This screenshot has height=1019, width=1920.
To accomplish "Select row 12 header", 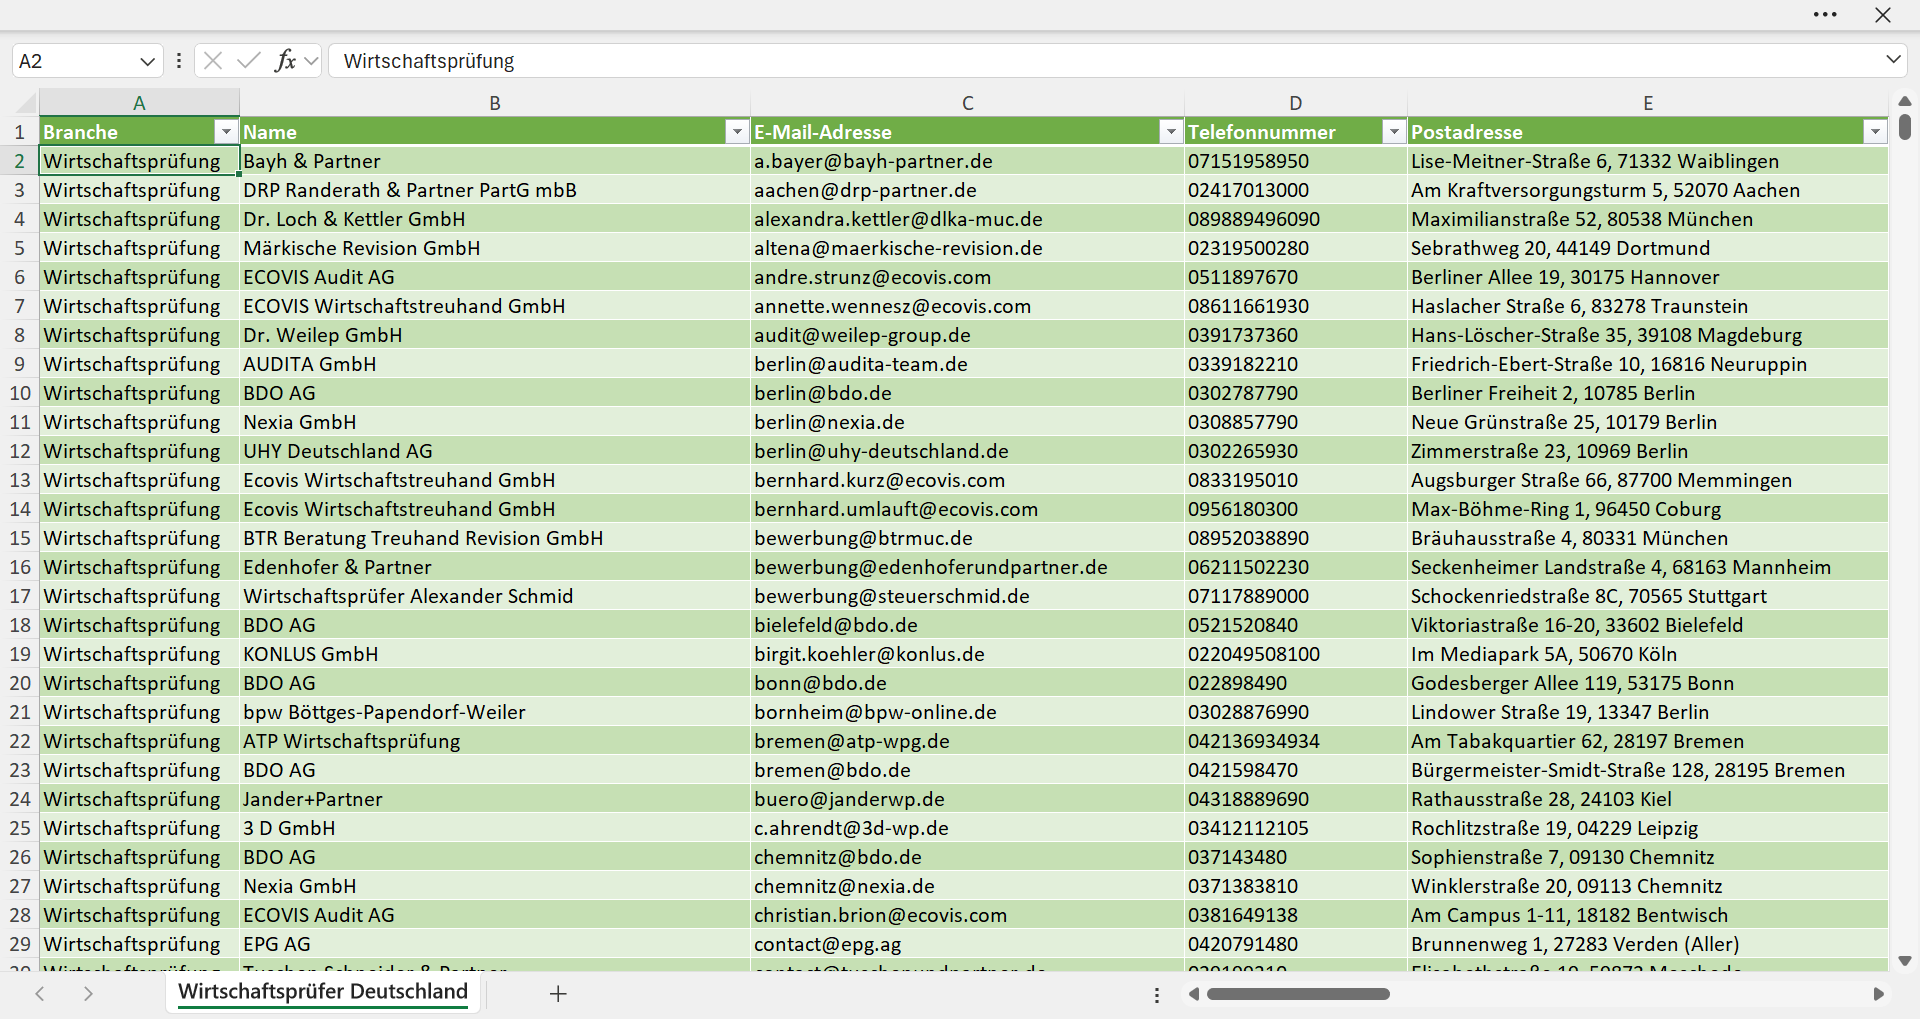I will point(19,451).
